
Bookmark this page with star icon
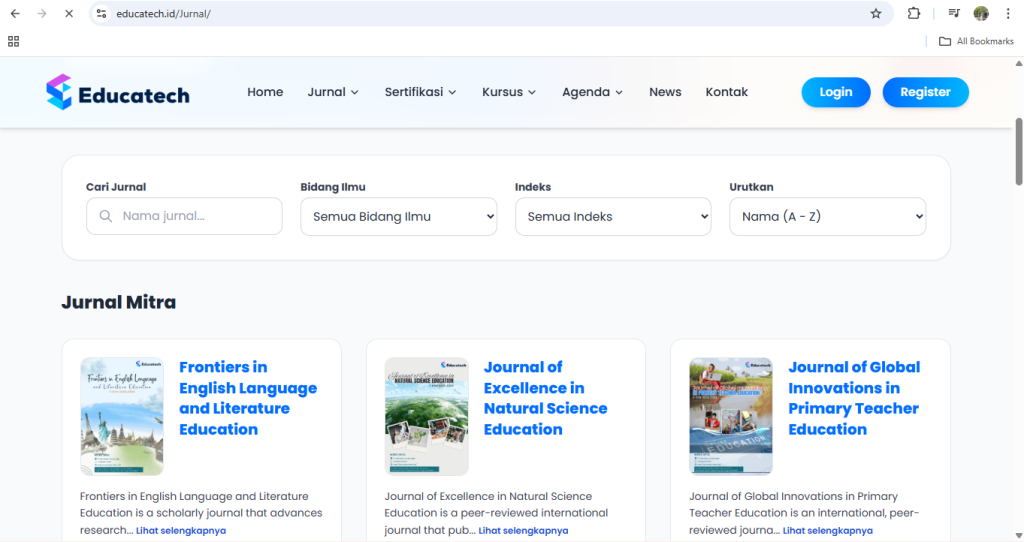[x=876, y=14]
